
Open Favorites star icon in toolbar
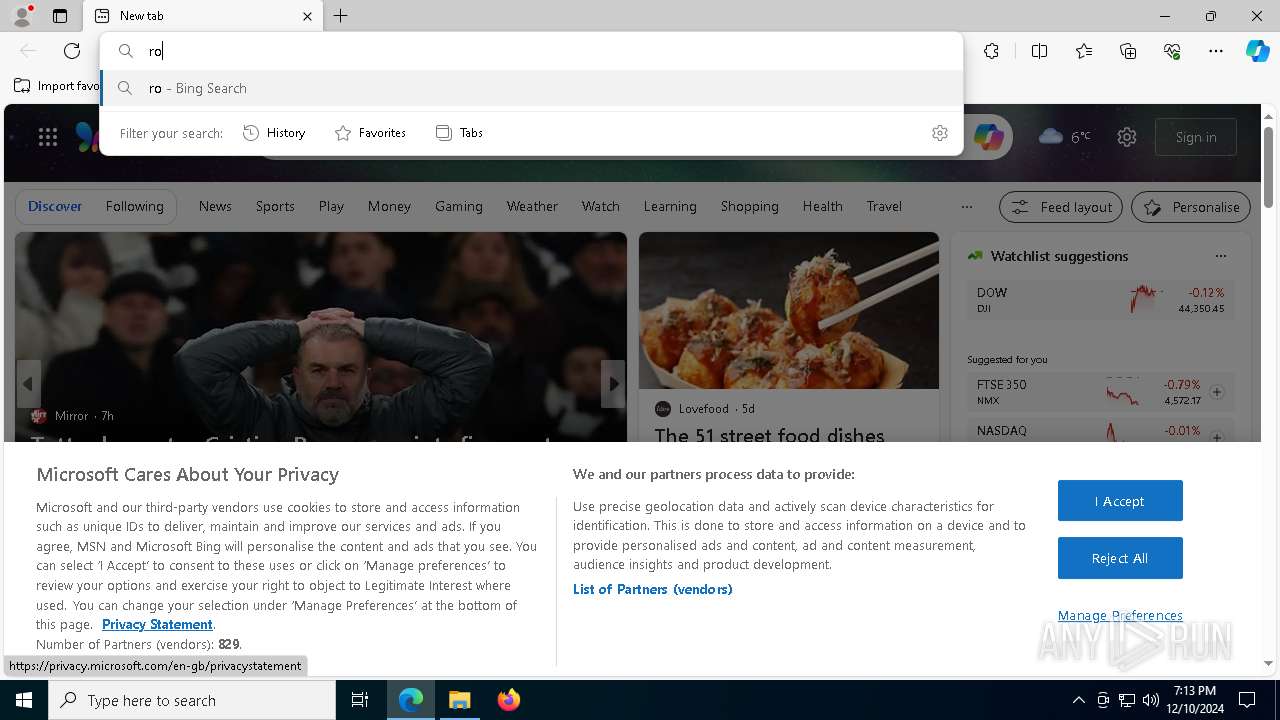click(x=1084, y=51)
